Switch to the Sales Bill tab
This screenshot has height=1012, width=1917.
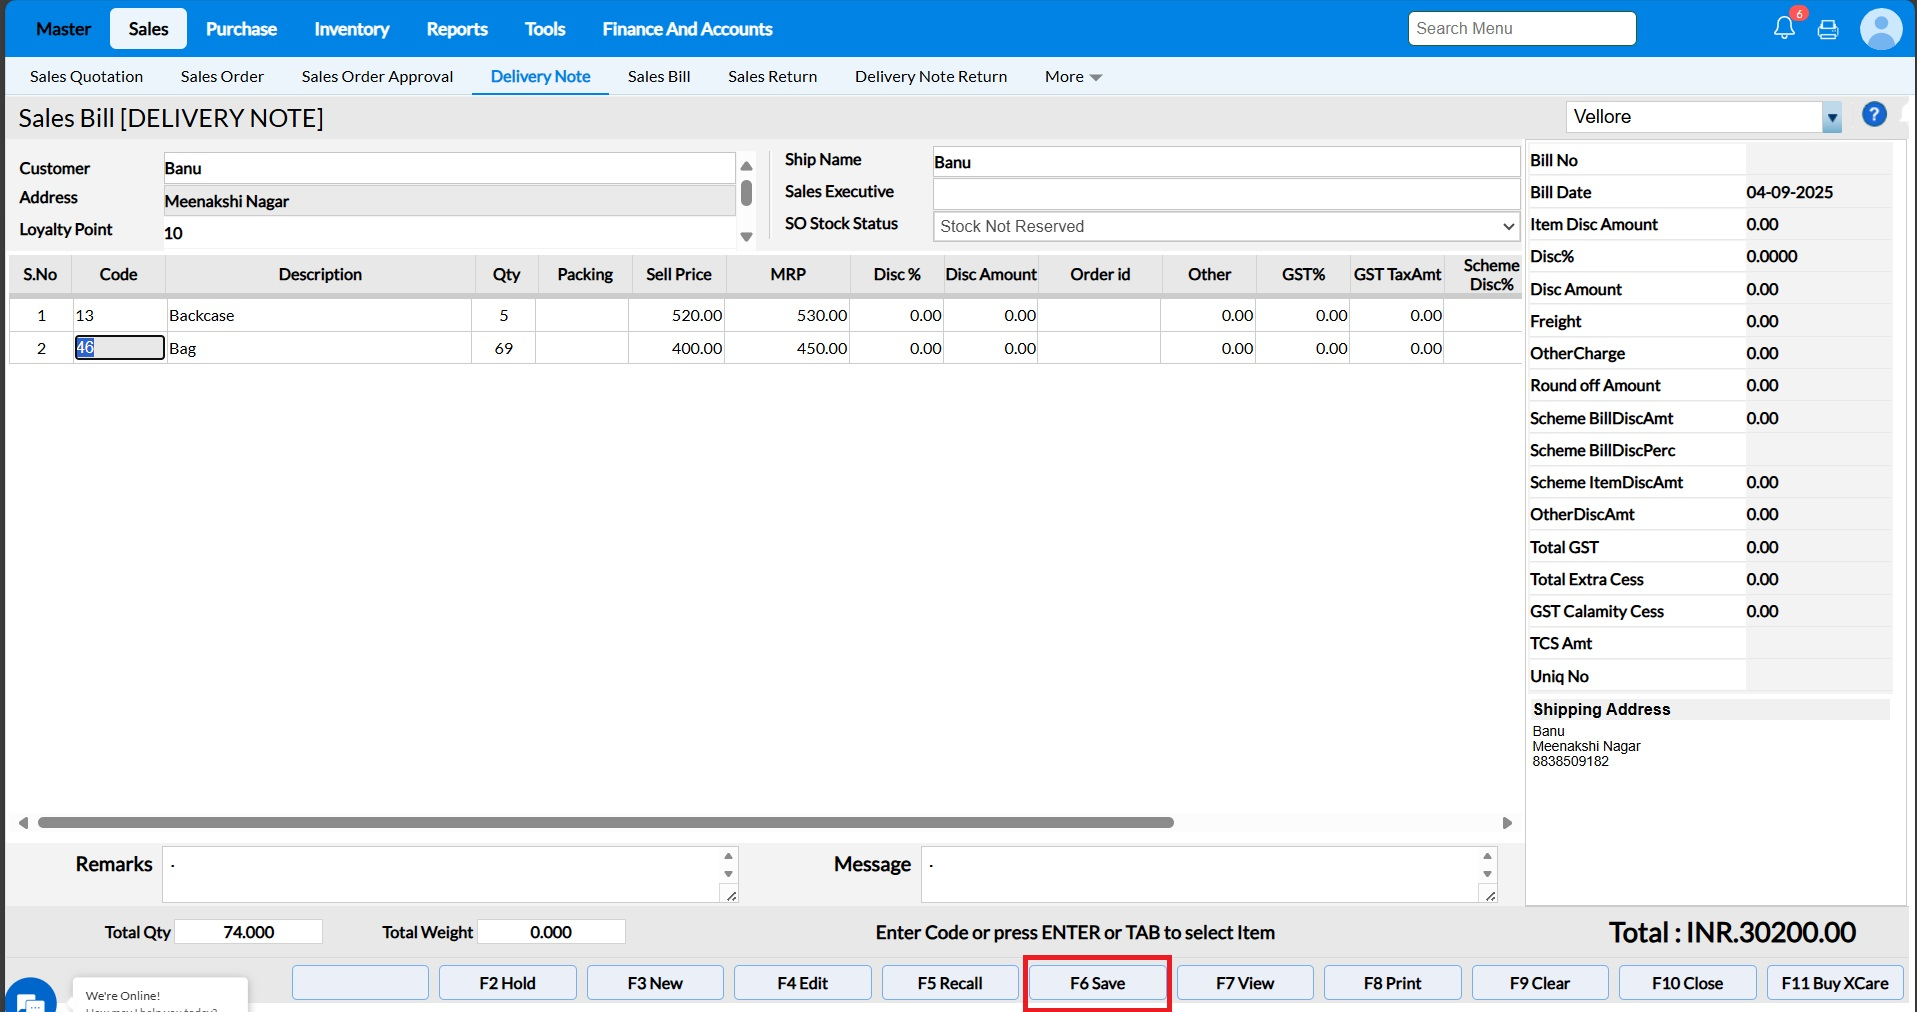tap(658, 77)
